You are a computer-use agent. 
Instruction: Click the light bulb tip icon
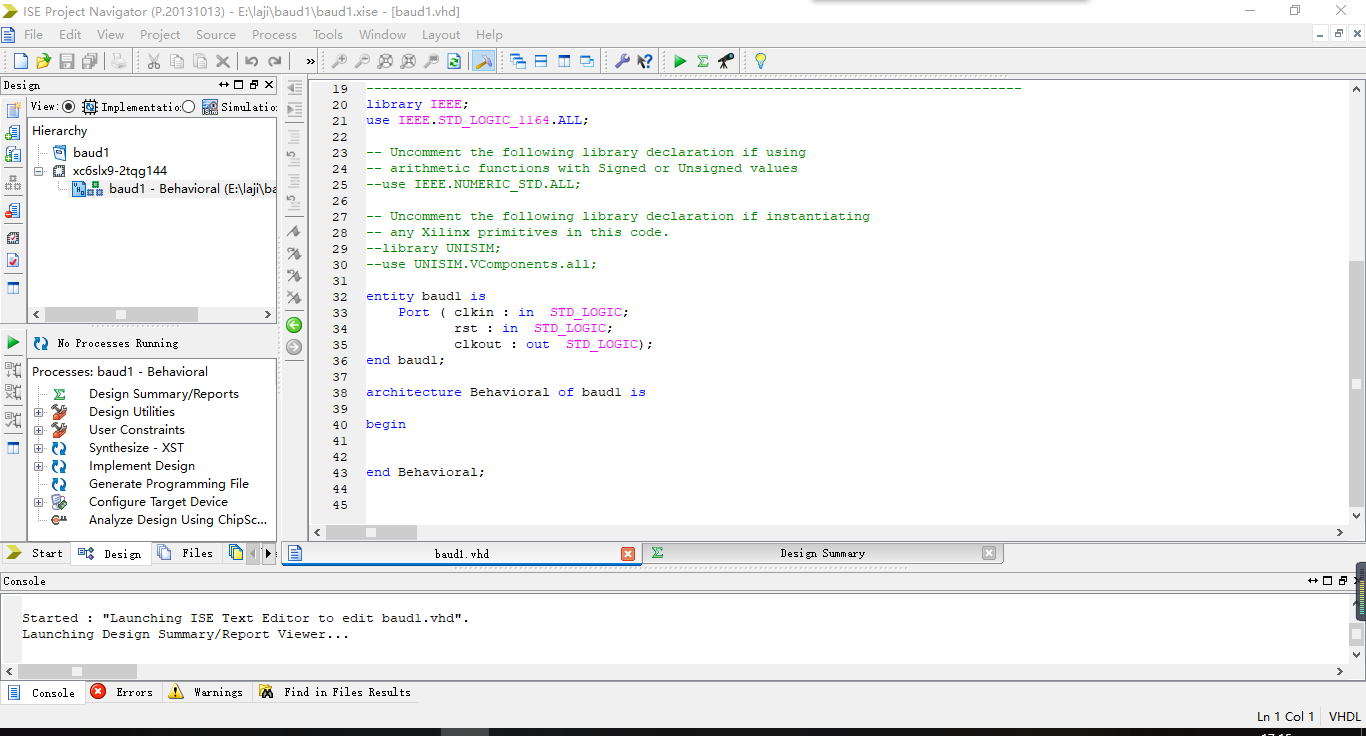point(760,61)
